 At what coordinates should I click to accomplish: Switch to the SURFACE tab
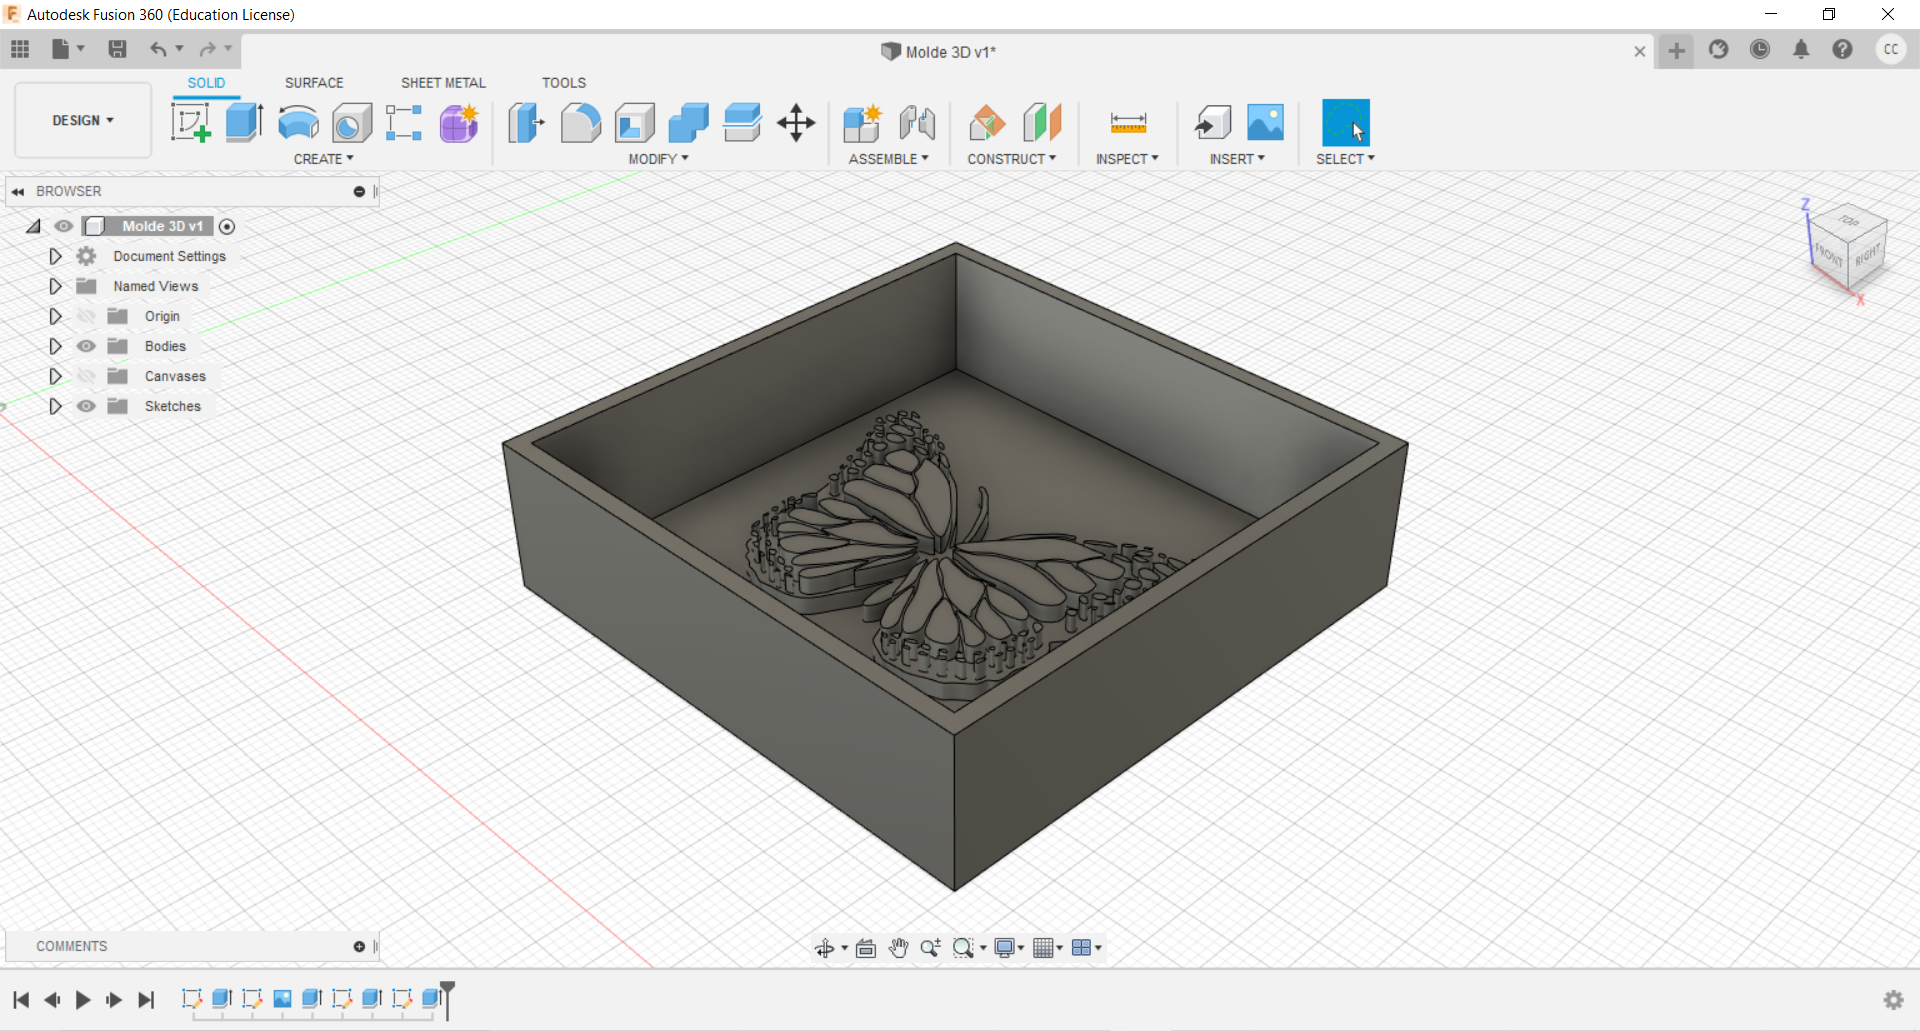[314, 82]
